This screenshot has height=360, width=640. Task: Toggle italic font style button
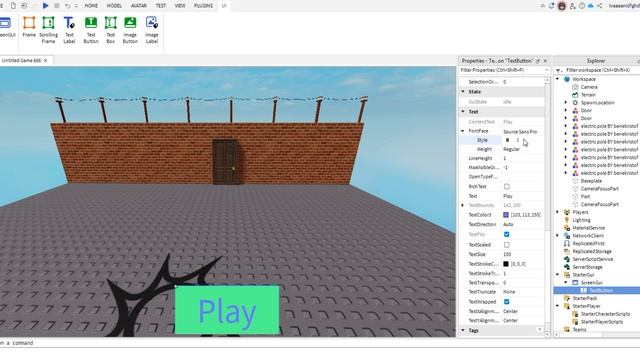pyautogui.click(x=518, y=140)
